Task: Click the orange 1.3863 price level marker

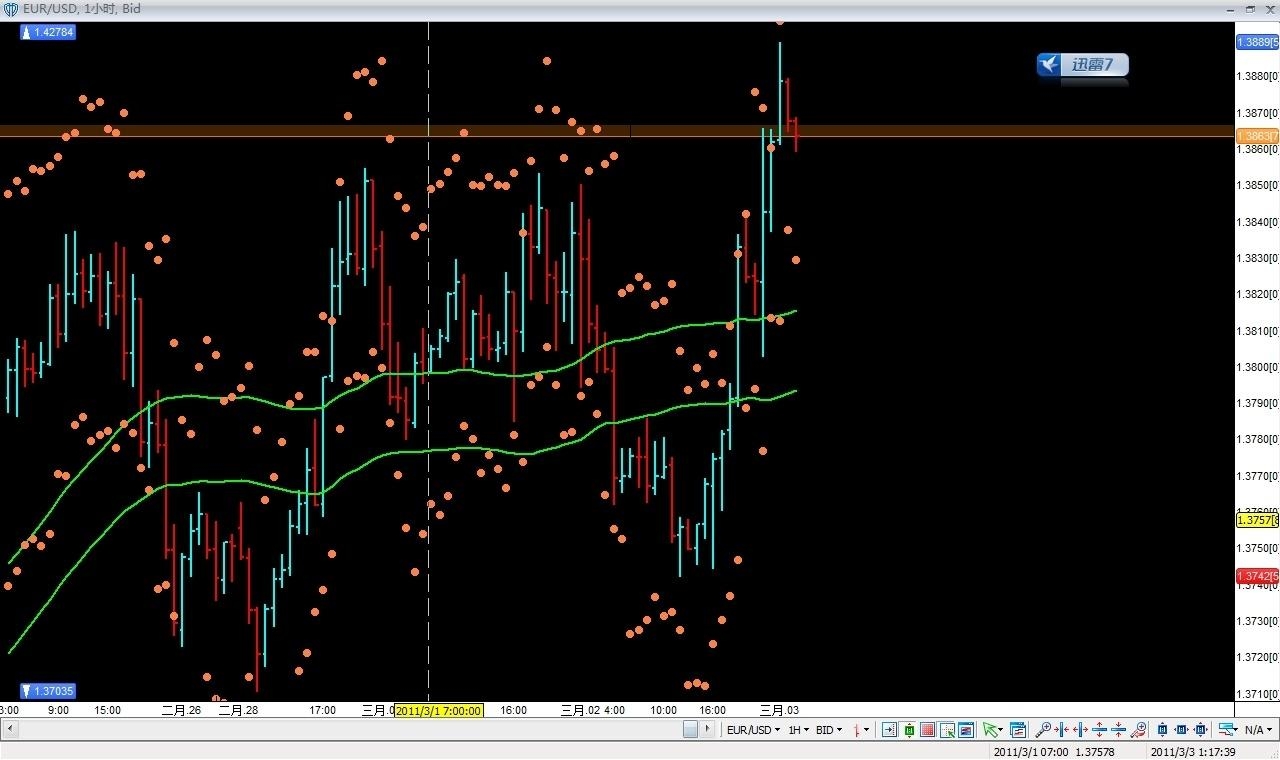Action: (x=1257, y=136)
